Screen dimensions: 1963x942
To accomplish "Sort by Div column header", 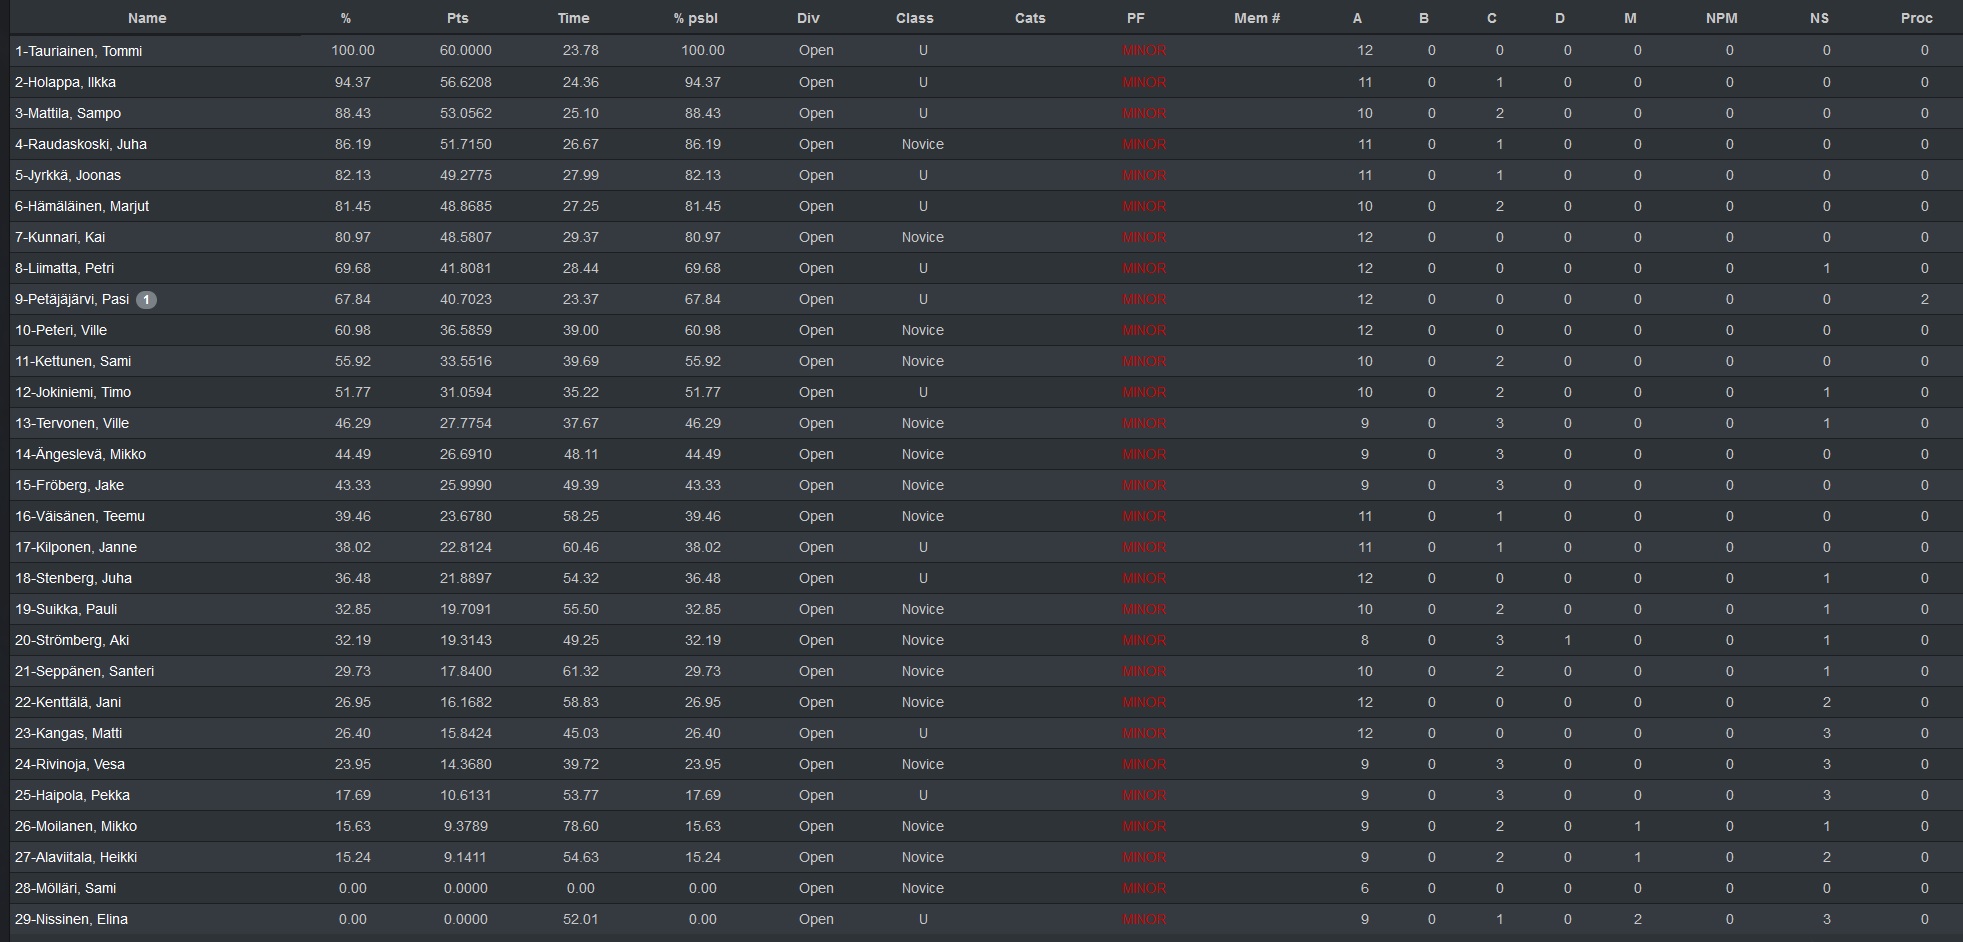I will [808, 18].
